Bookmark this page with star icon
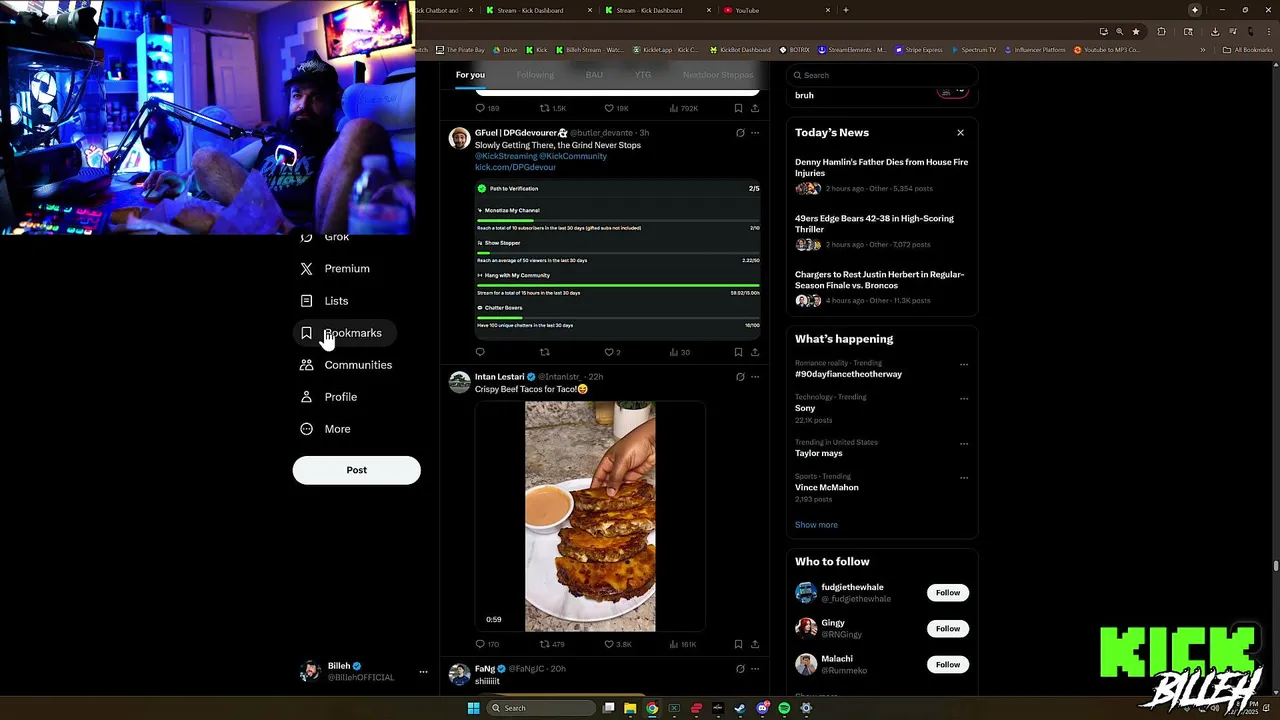This screenshot has width=1280, height=720. [1136, 32]
